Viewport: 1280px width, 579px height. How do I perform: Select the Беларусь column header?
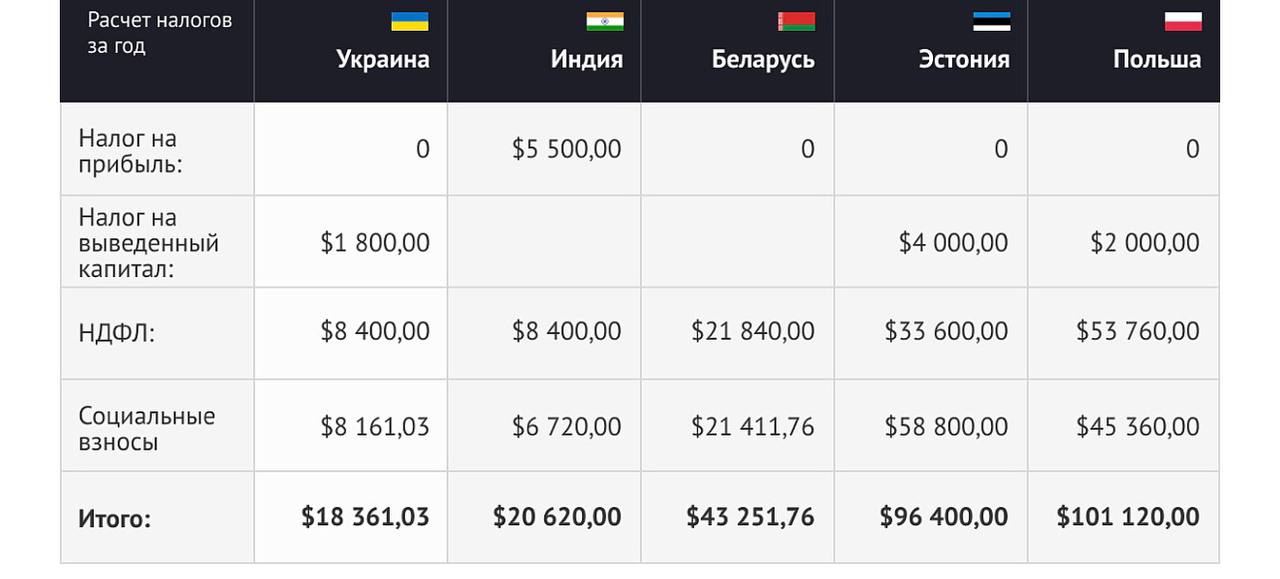pyautogui.click(x=763, y=59)
